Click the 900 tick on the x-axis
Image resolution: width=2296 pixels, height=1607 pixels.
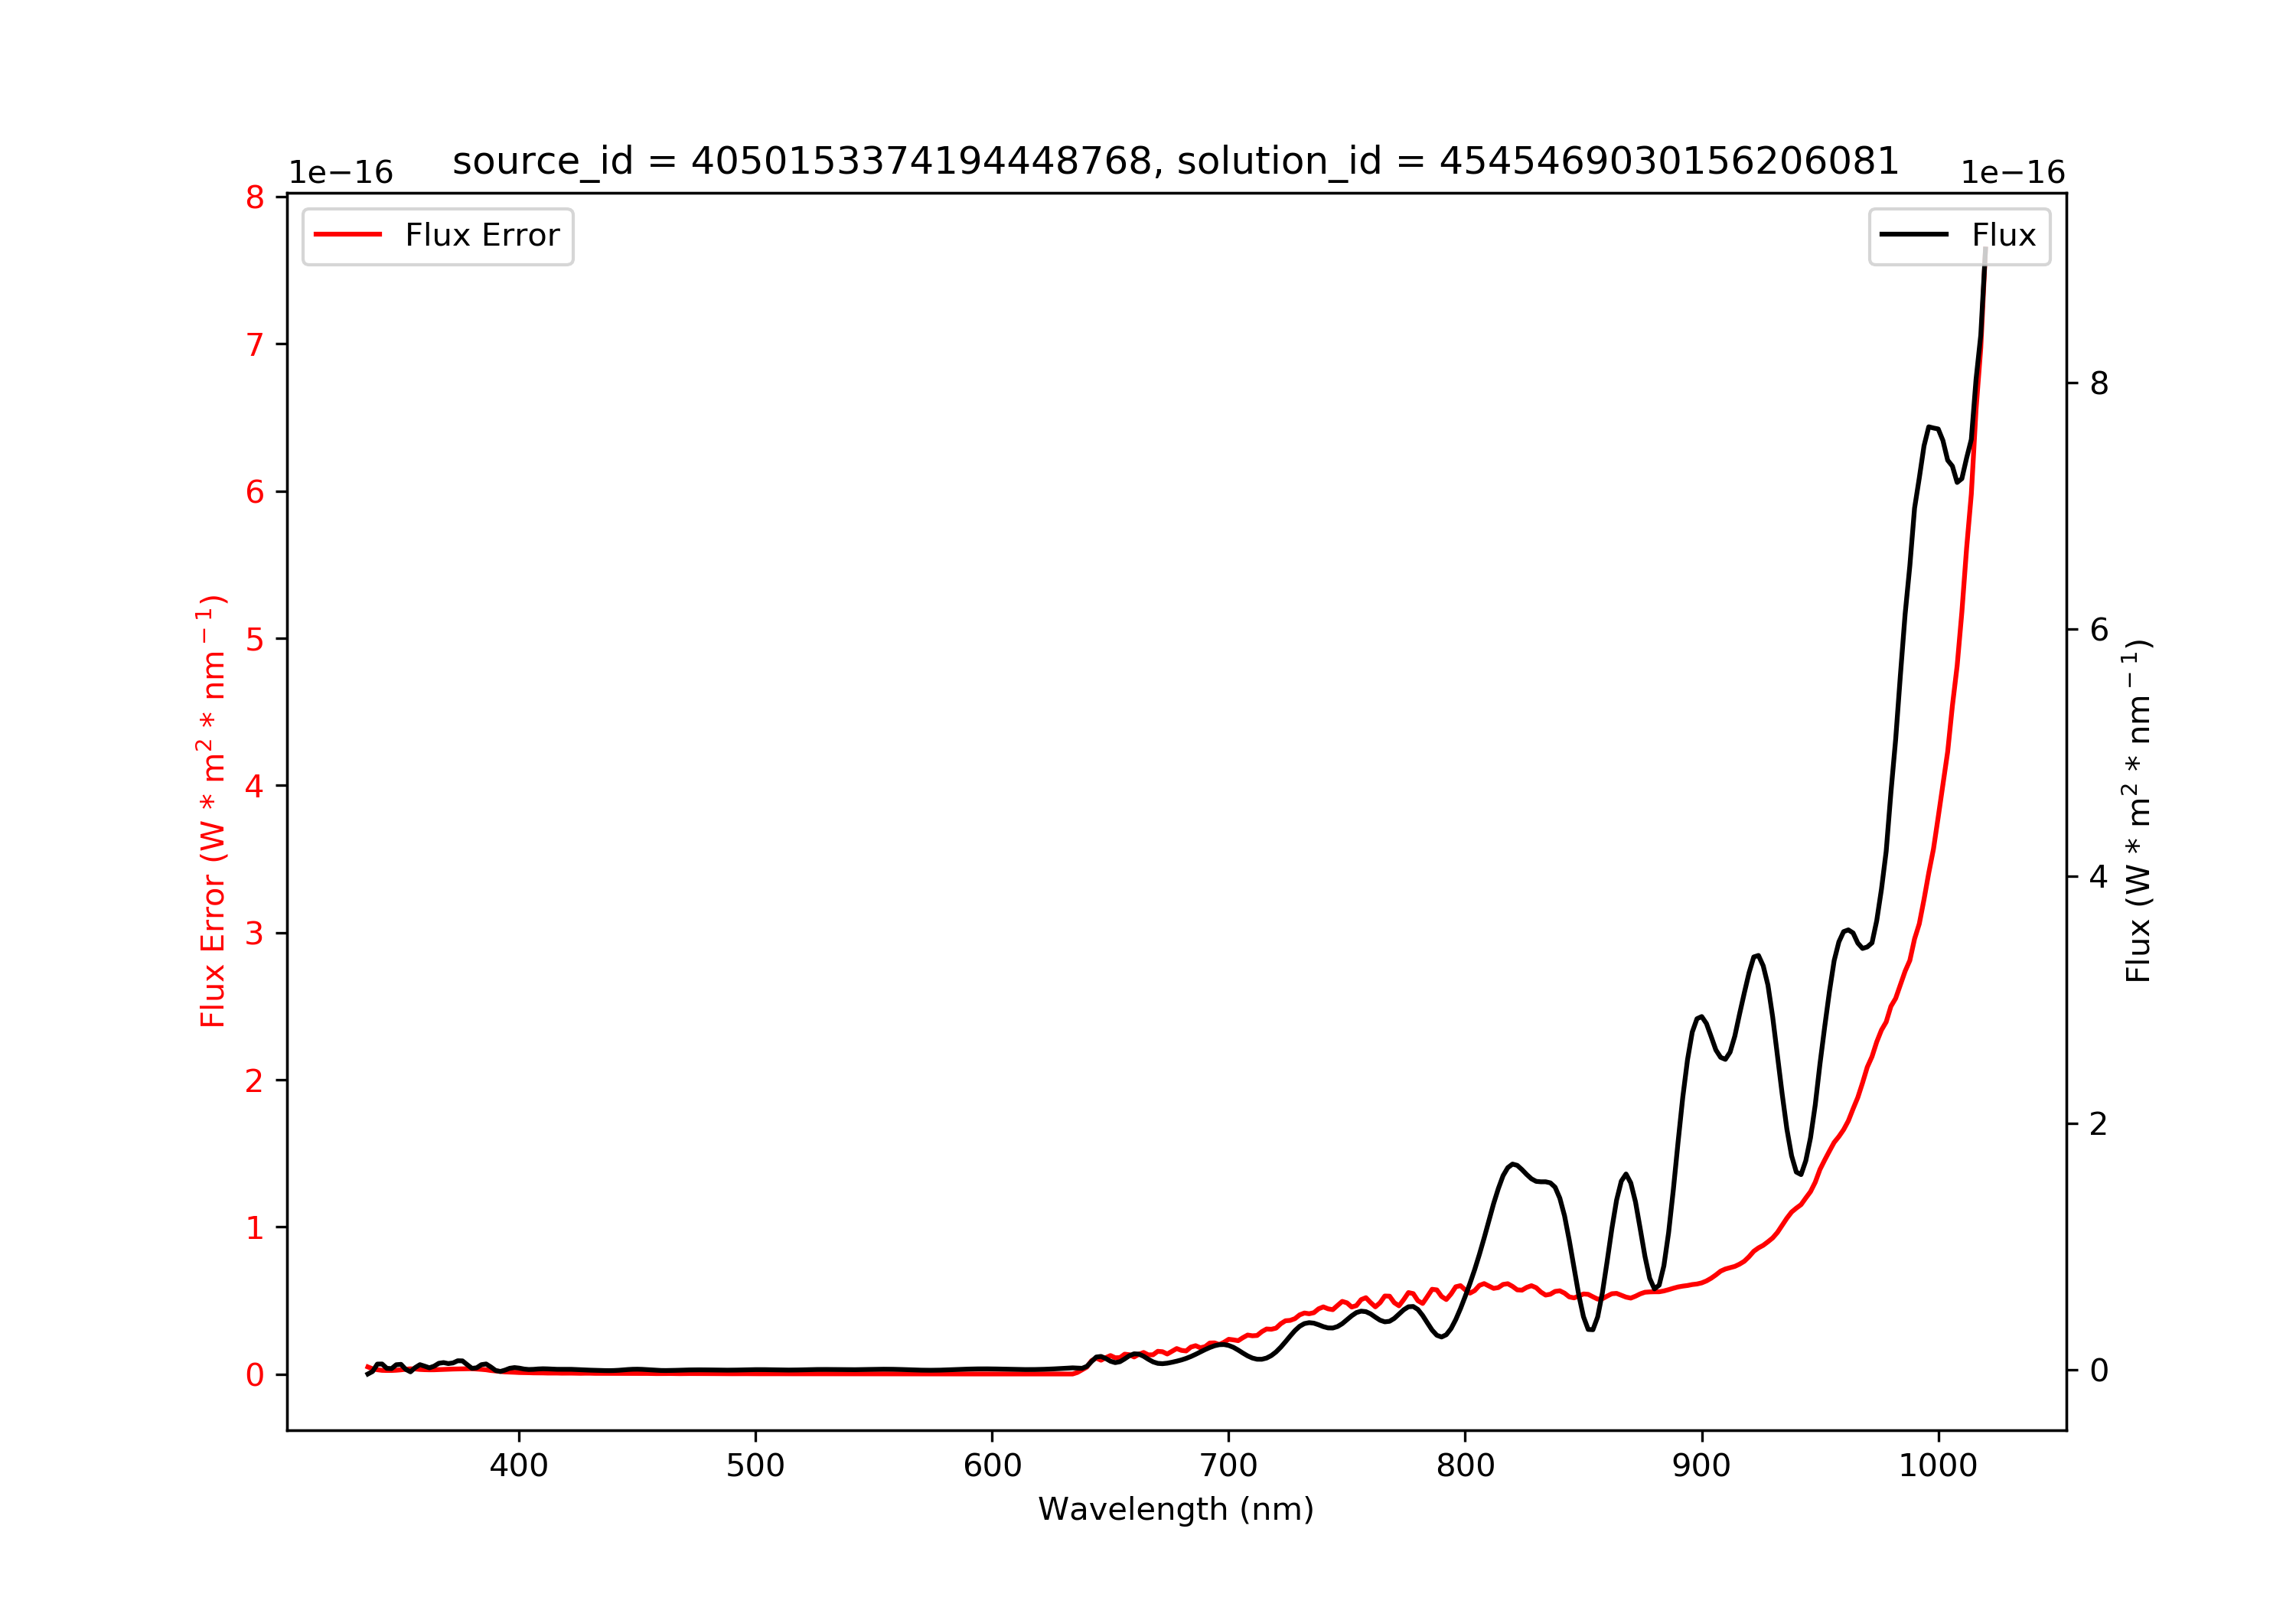click(1701, 1465)
